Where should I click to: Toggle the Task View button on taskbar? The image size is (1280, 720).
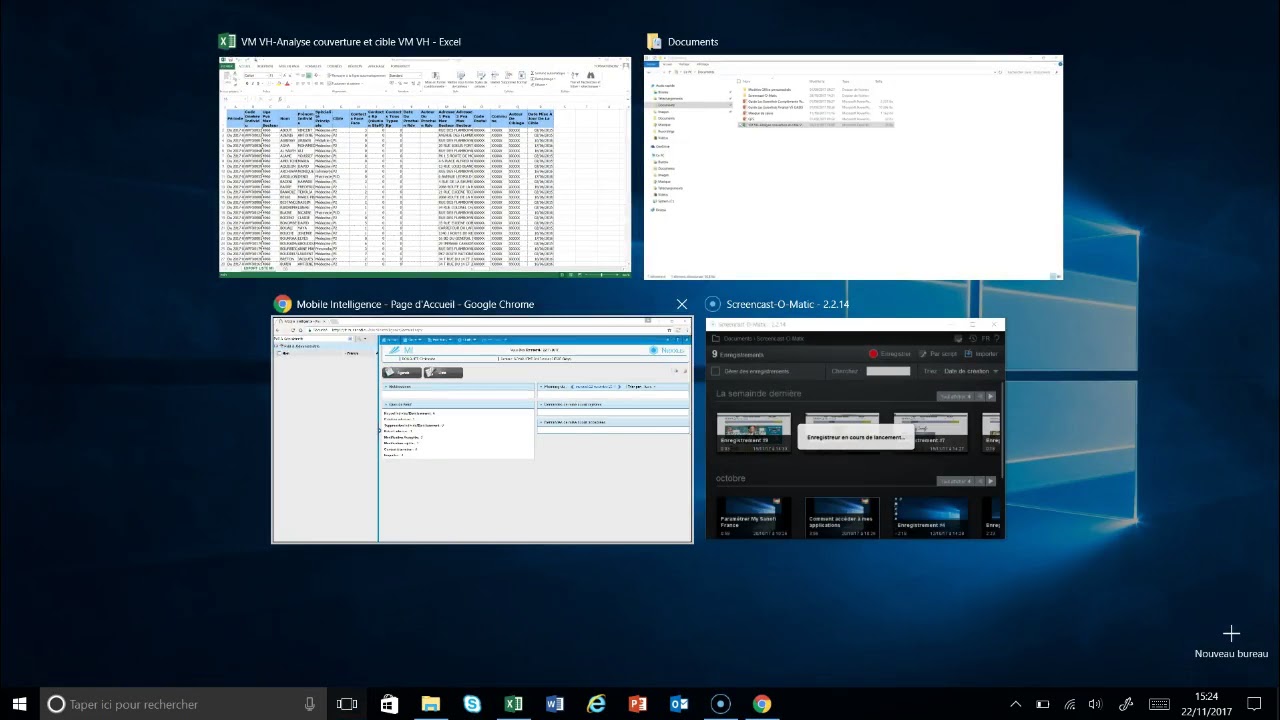[x=347, y=704]
